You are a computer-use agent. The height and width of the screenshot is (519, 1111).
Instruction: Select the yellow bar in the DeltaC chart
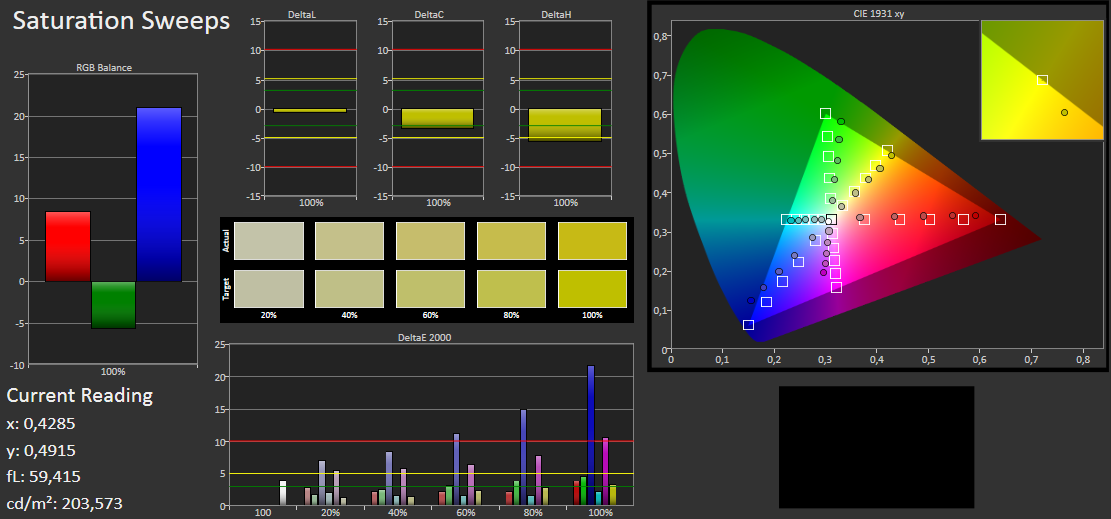(437, 118)
